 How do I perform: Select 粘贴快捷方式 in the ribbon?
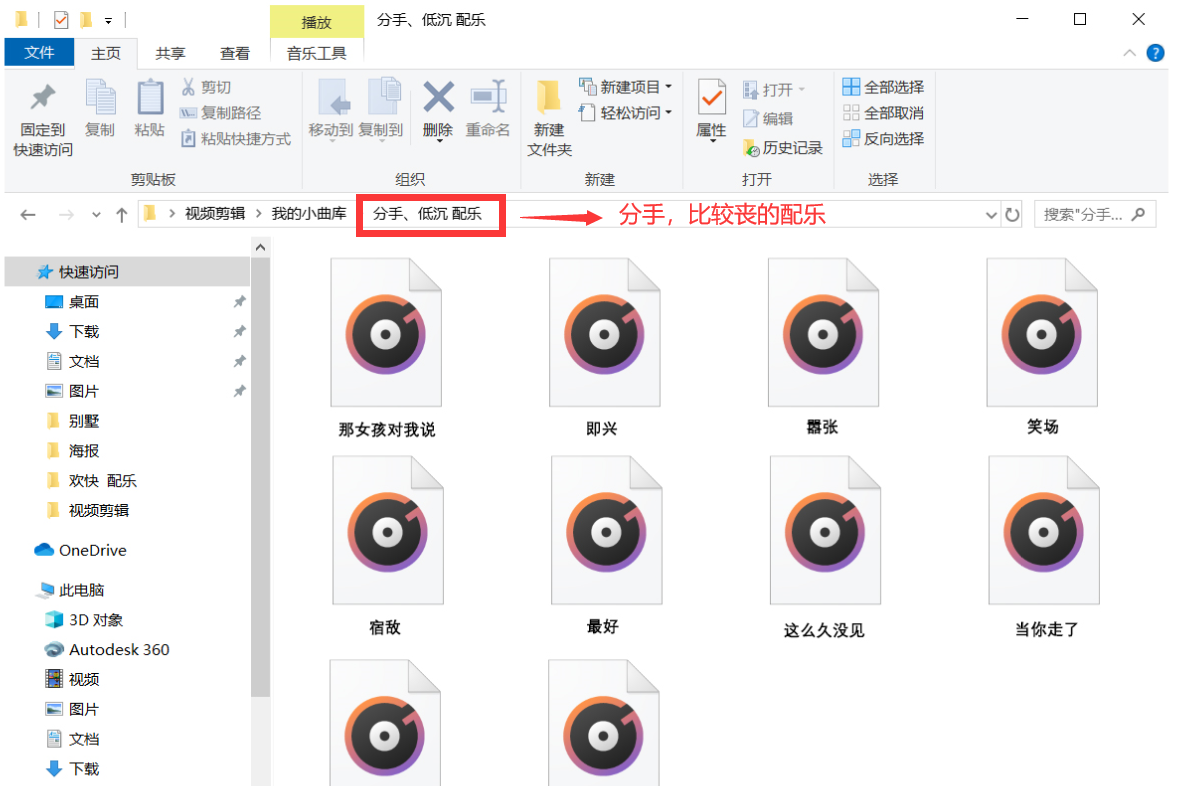tap(235, 138)
